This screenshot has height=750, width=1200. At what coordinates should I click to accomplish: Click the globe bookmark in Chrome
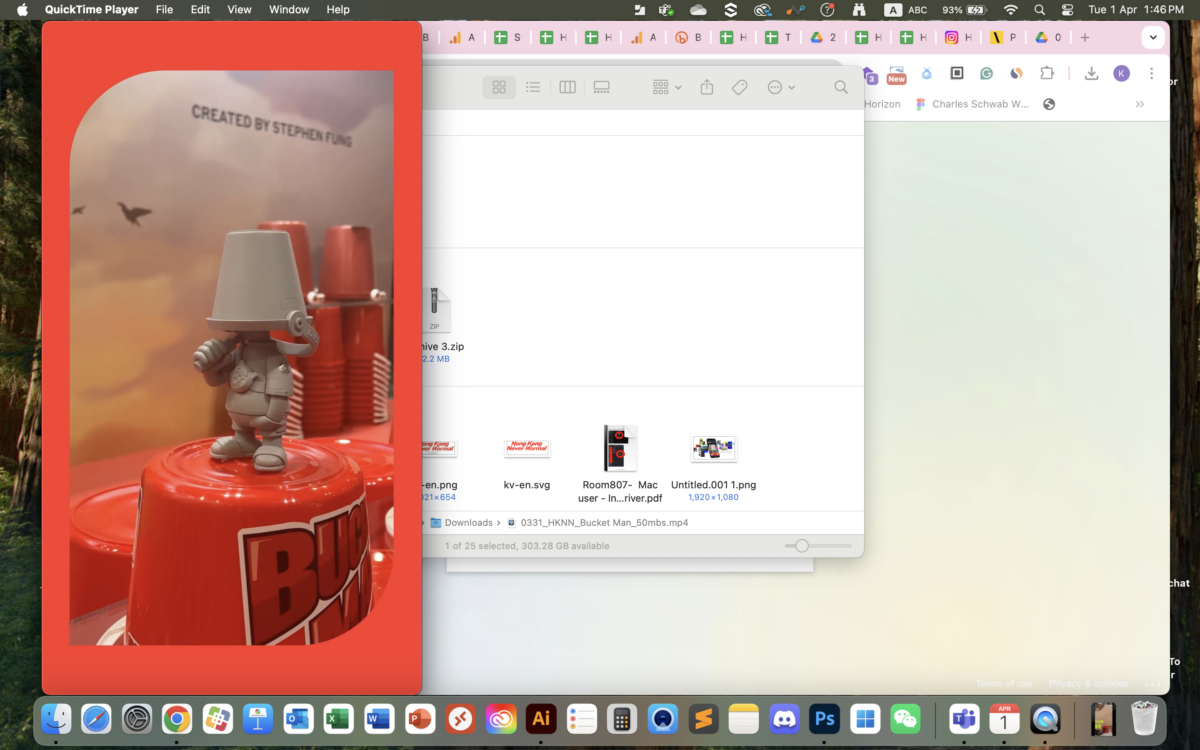pyautogui.click(x=1048, y=104)
